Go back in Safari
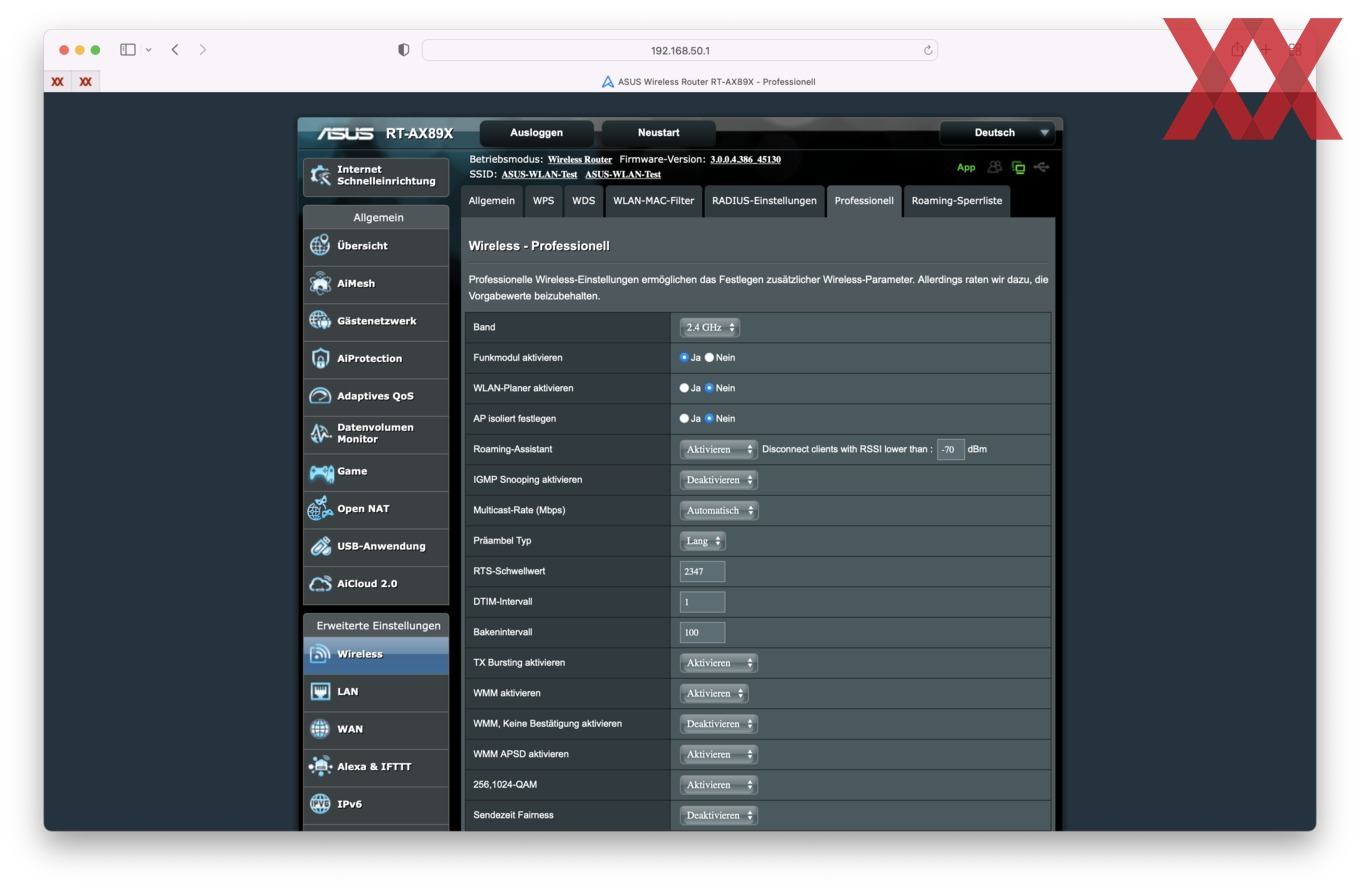This screenshot has width=1360, height=889. pyautogui.click(x=175, y=49)
